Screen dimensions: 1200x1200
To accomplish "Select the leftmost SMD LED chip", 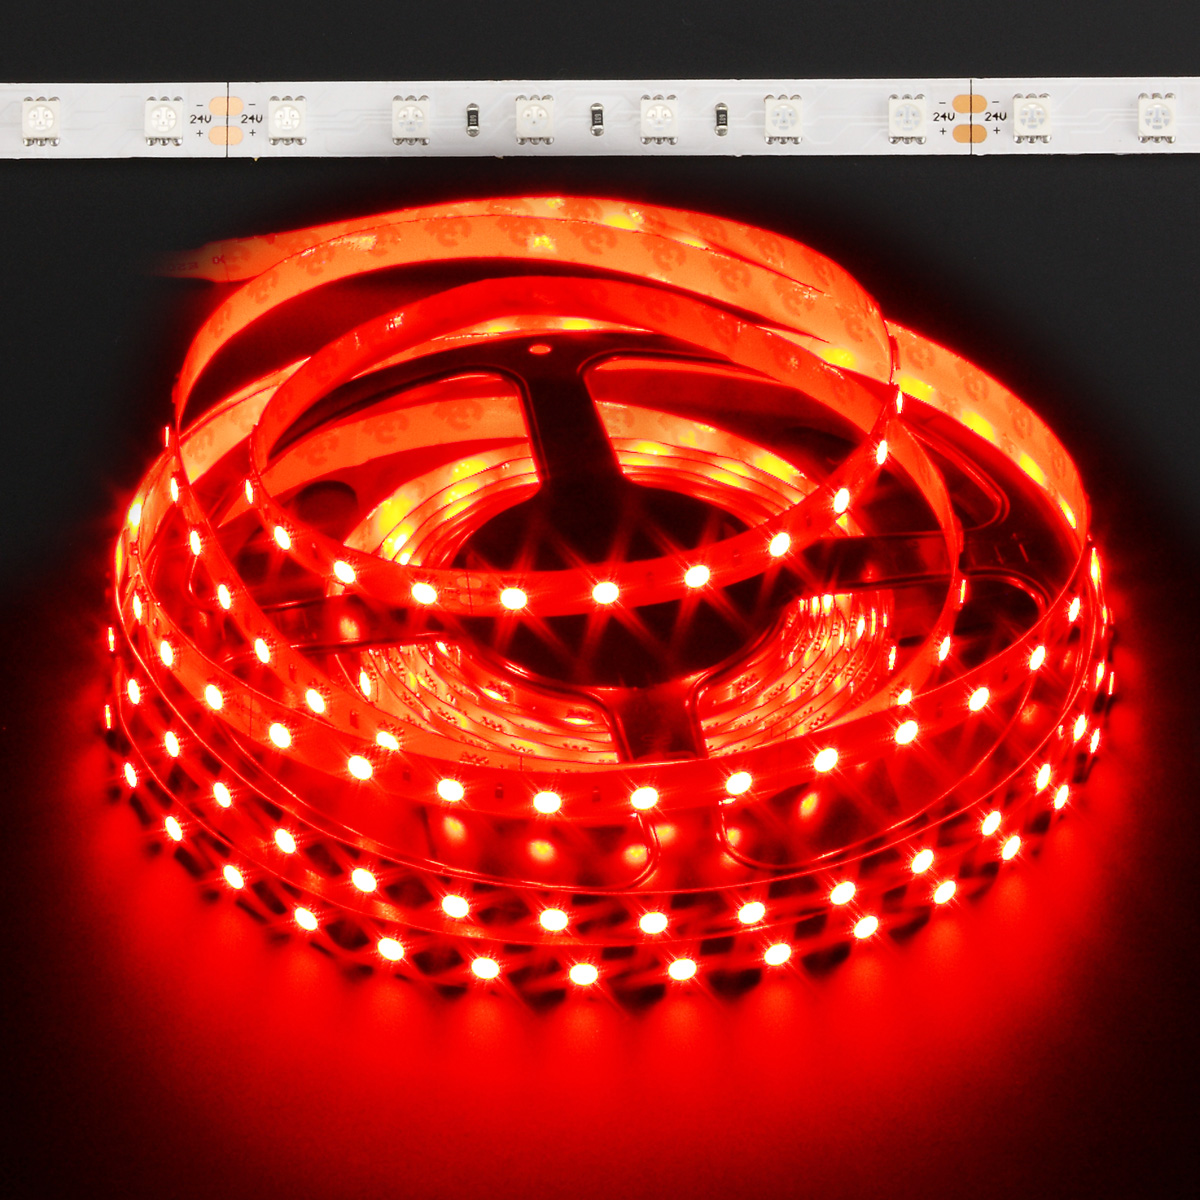I will (x=42, y=120).
